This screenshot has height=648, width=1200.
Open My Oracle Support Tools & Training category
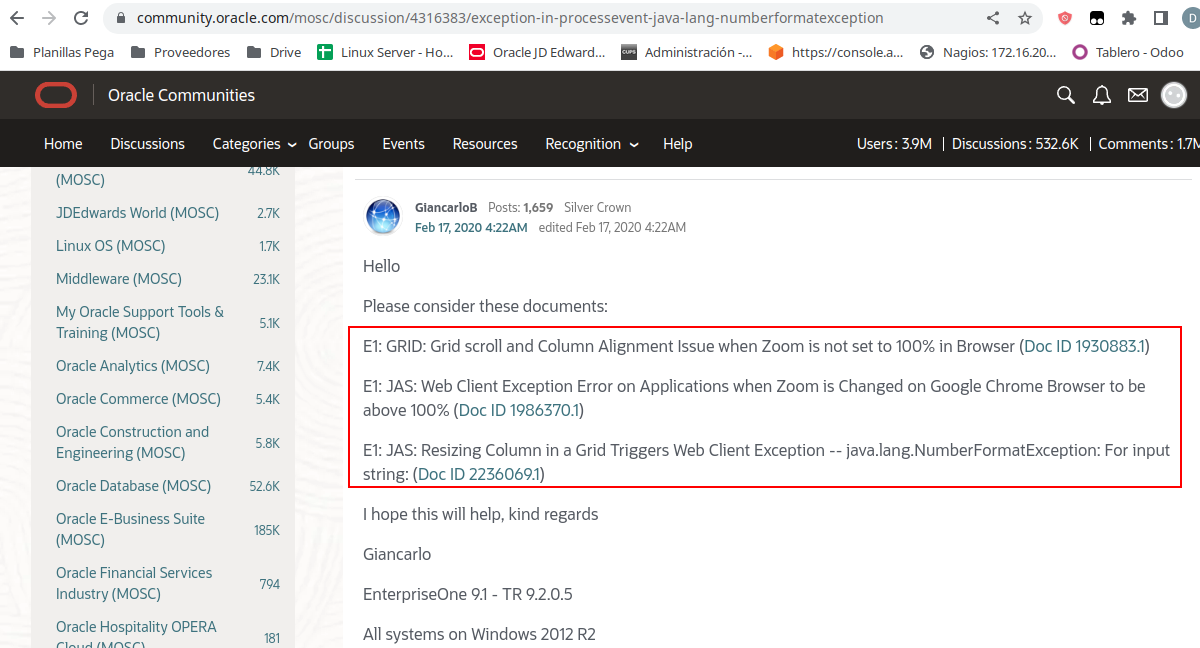click(x=140, y=322)
